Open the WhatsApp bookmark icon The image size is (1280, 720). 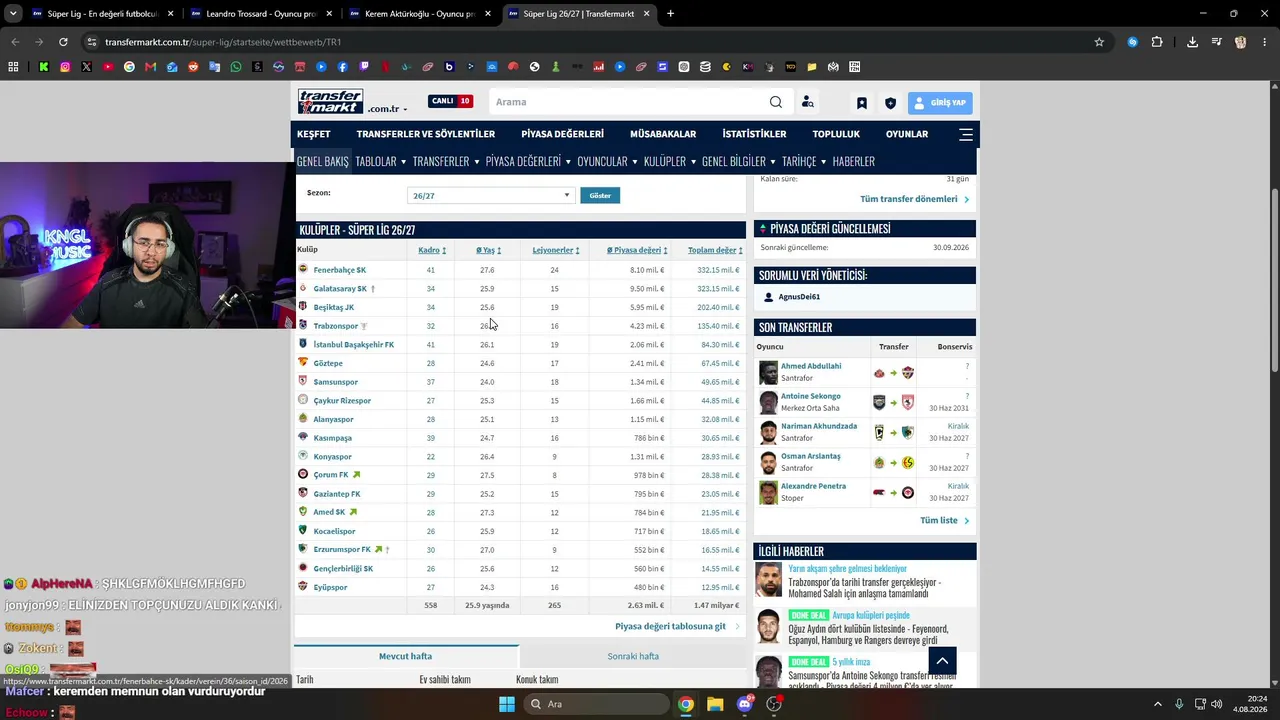235,67
